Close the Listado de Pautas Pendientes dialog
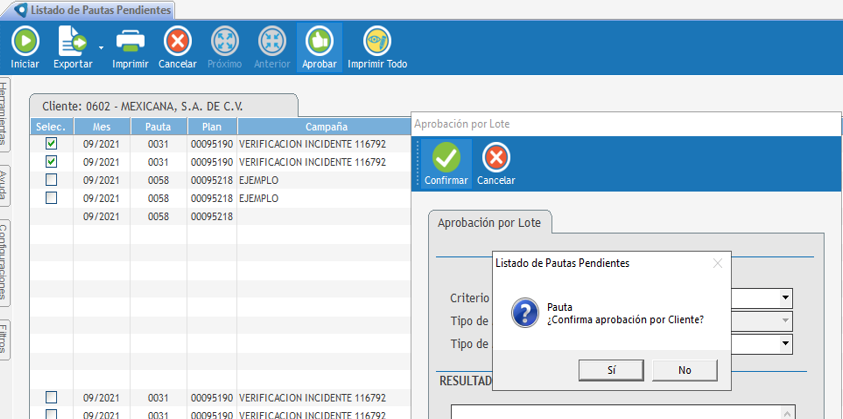 coord(717,263)
